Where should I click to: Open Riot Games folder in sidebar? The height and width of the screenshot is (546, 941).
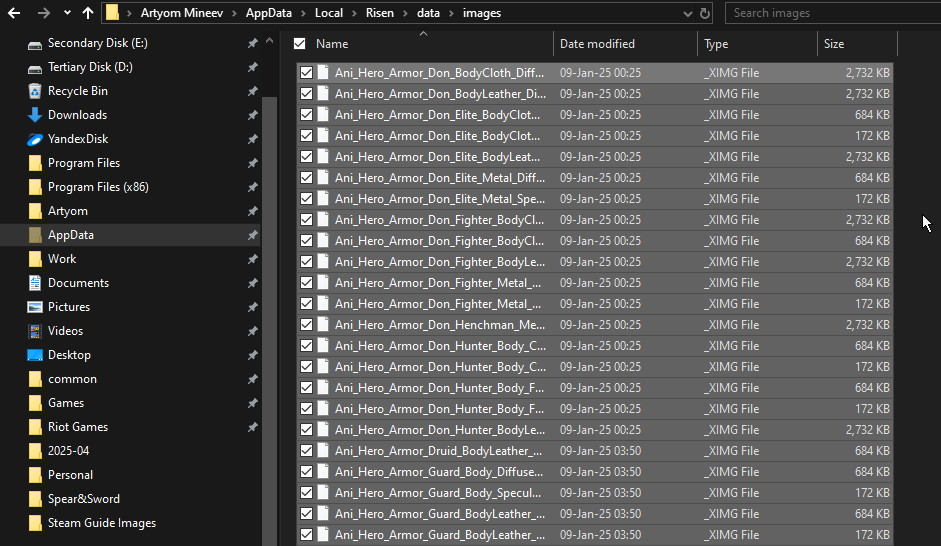tap(77, 427)
